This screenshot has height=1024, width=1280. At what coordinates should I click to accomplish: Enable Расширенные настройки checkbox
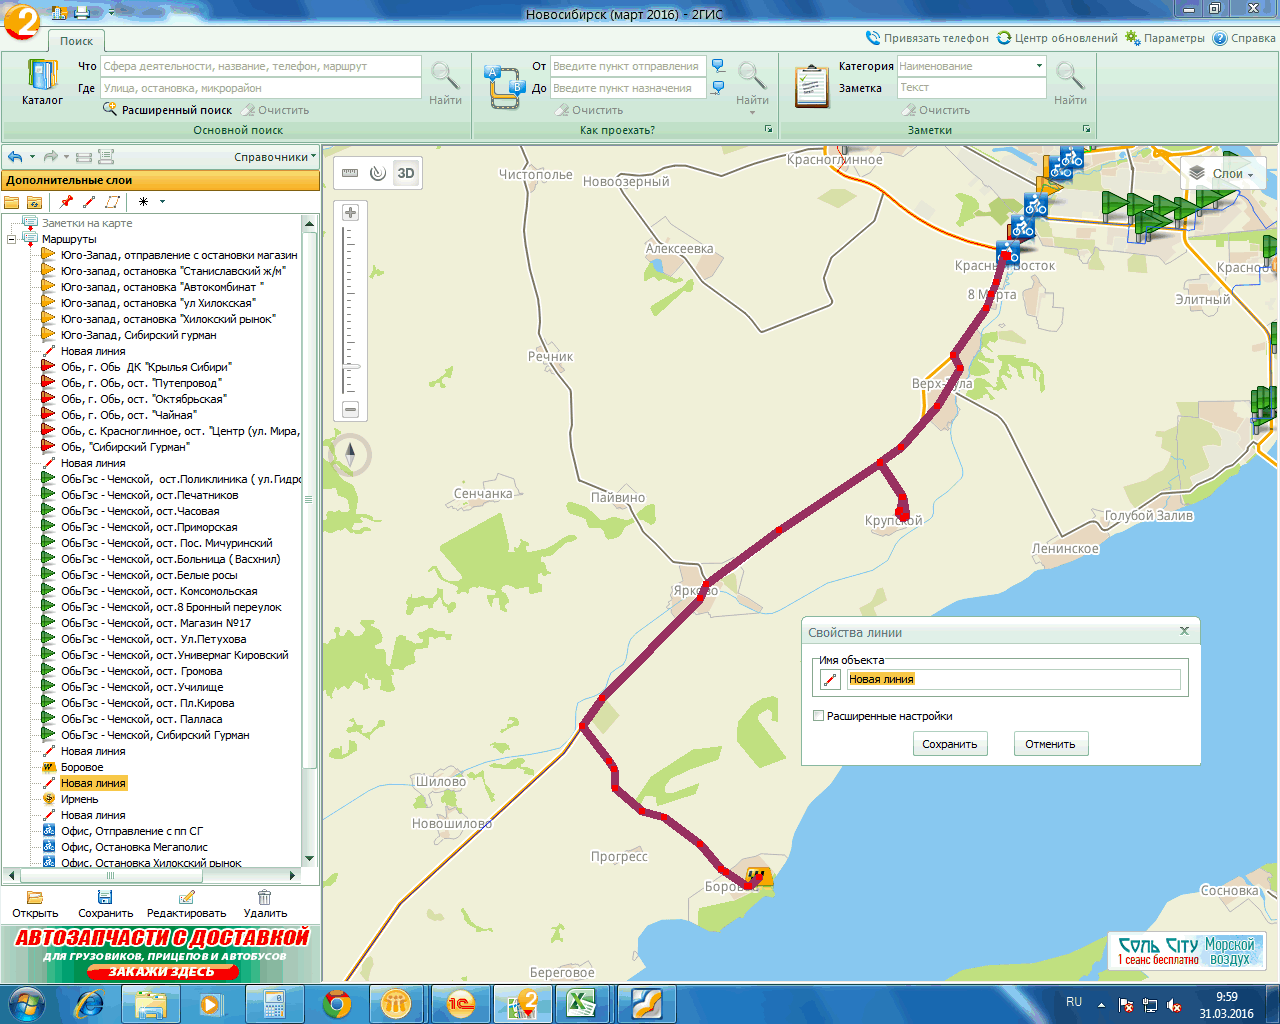coord(818,716)
